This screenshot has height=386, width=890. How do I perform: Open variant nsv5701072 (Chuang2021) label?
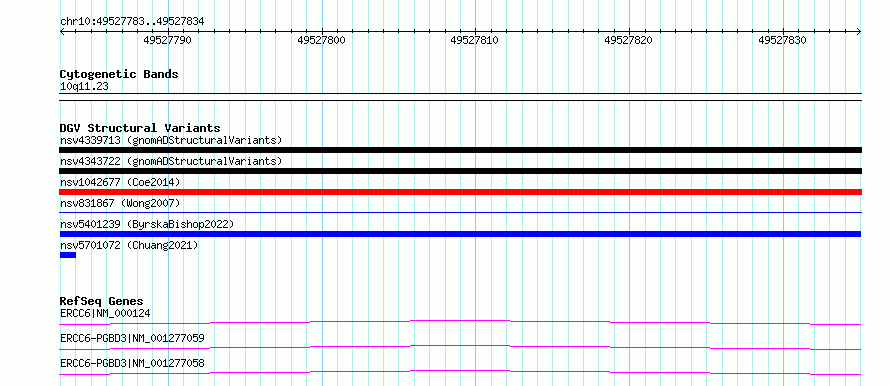click(x=129, y=245)
